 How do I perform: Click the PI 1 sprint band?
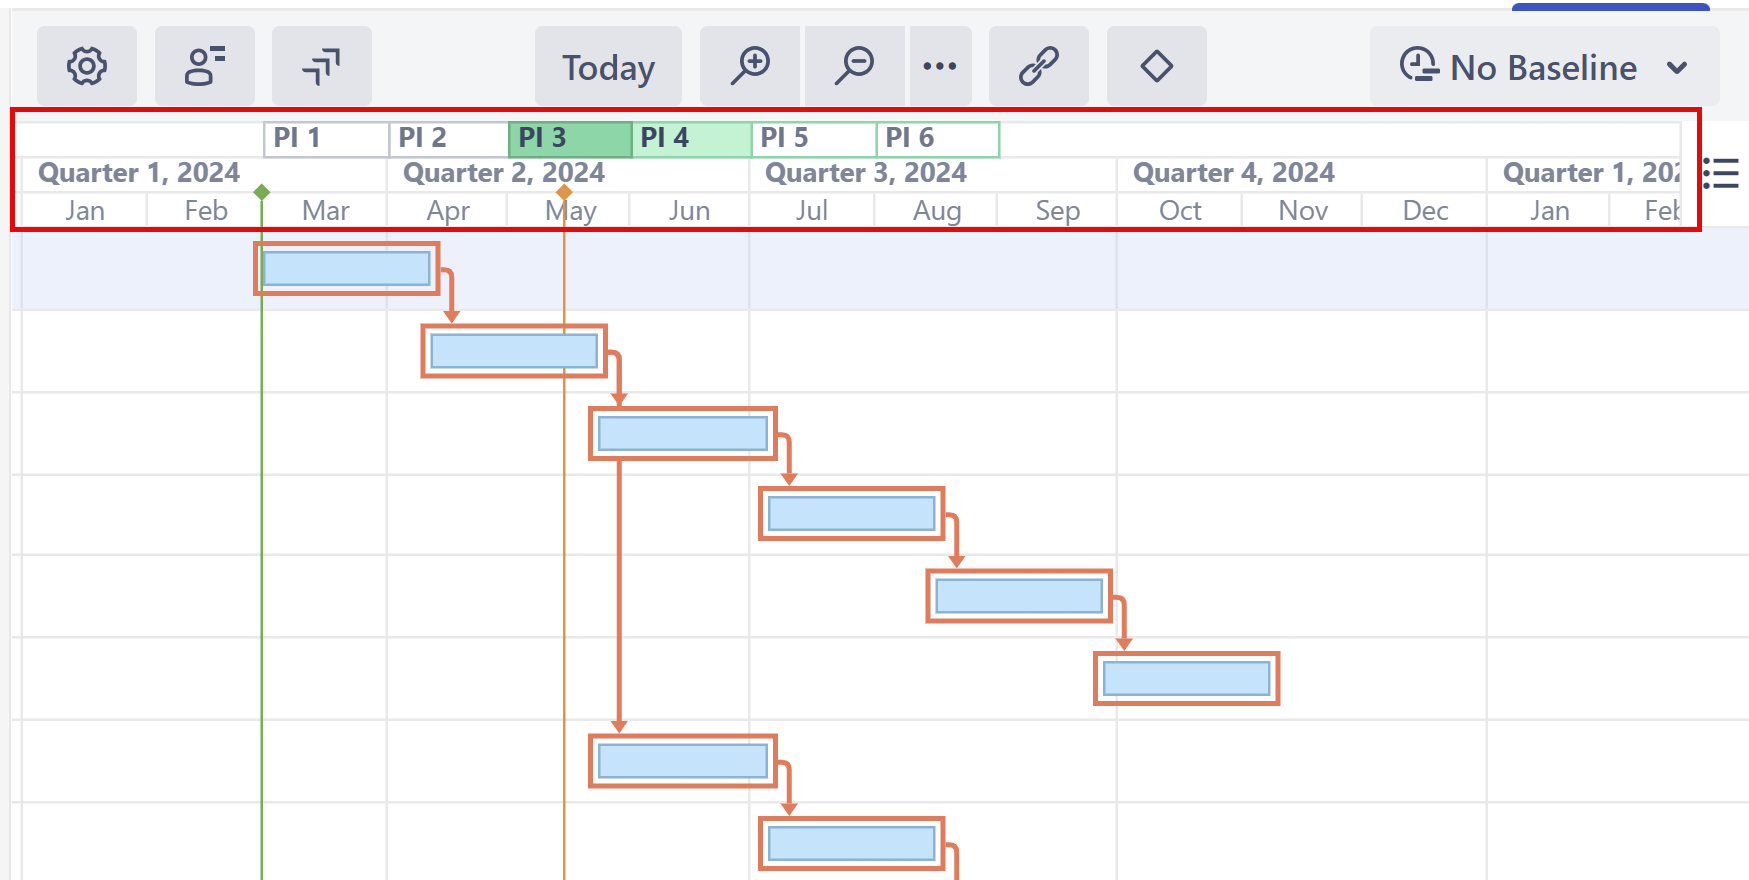326,138
